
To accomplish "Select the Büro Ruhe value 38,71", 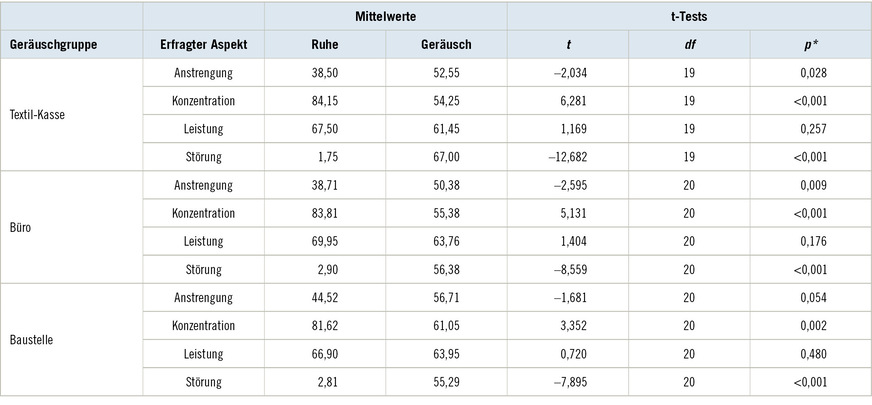I will tap(326, 185).
